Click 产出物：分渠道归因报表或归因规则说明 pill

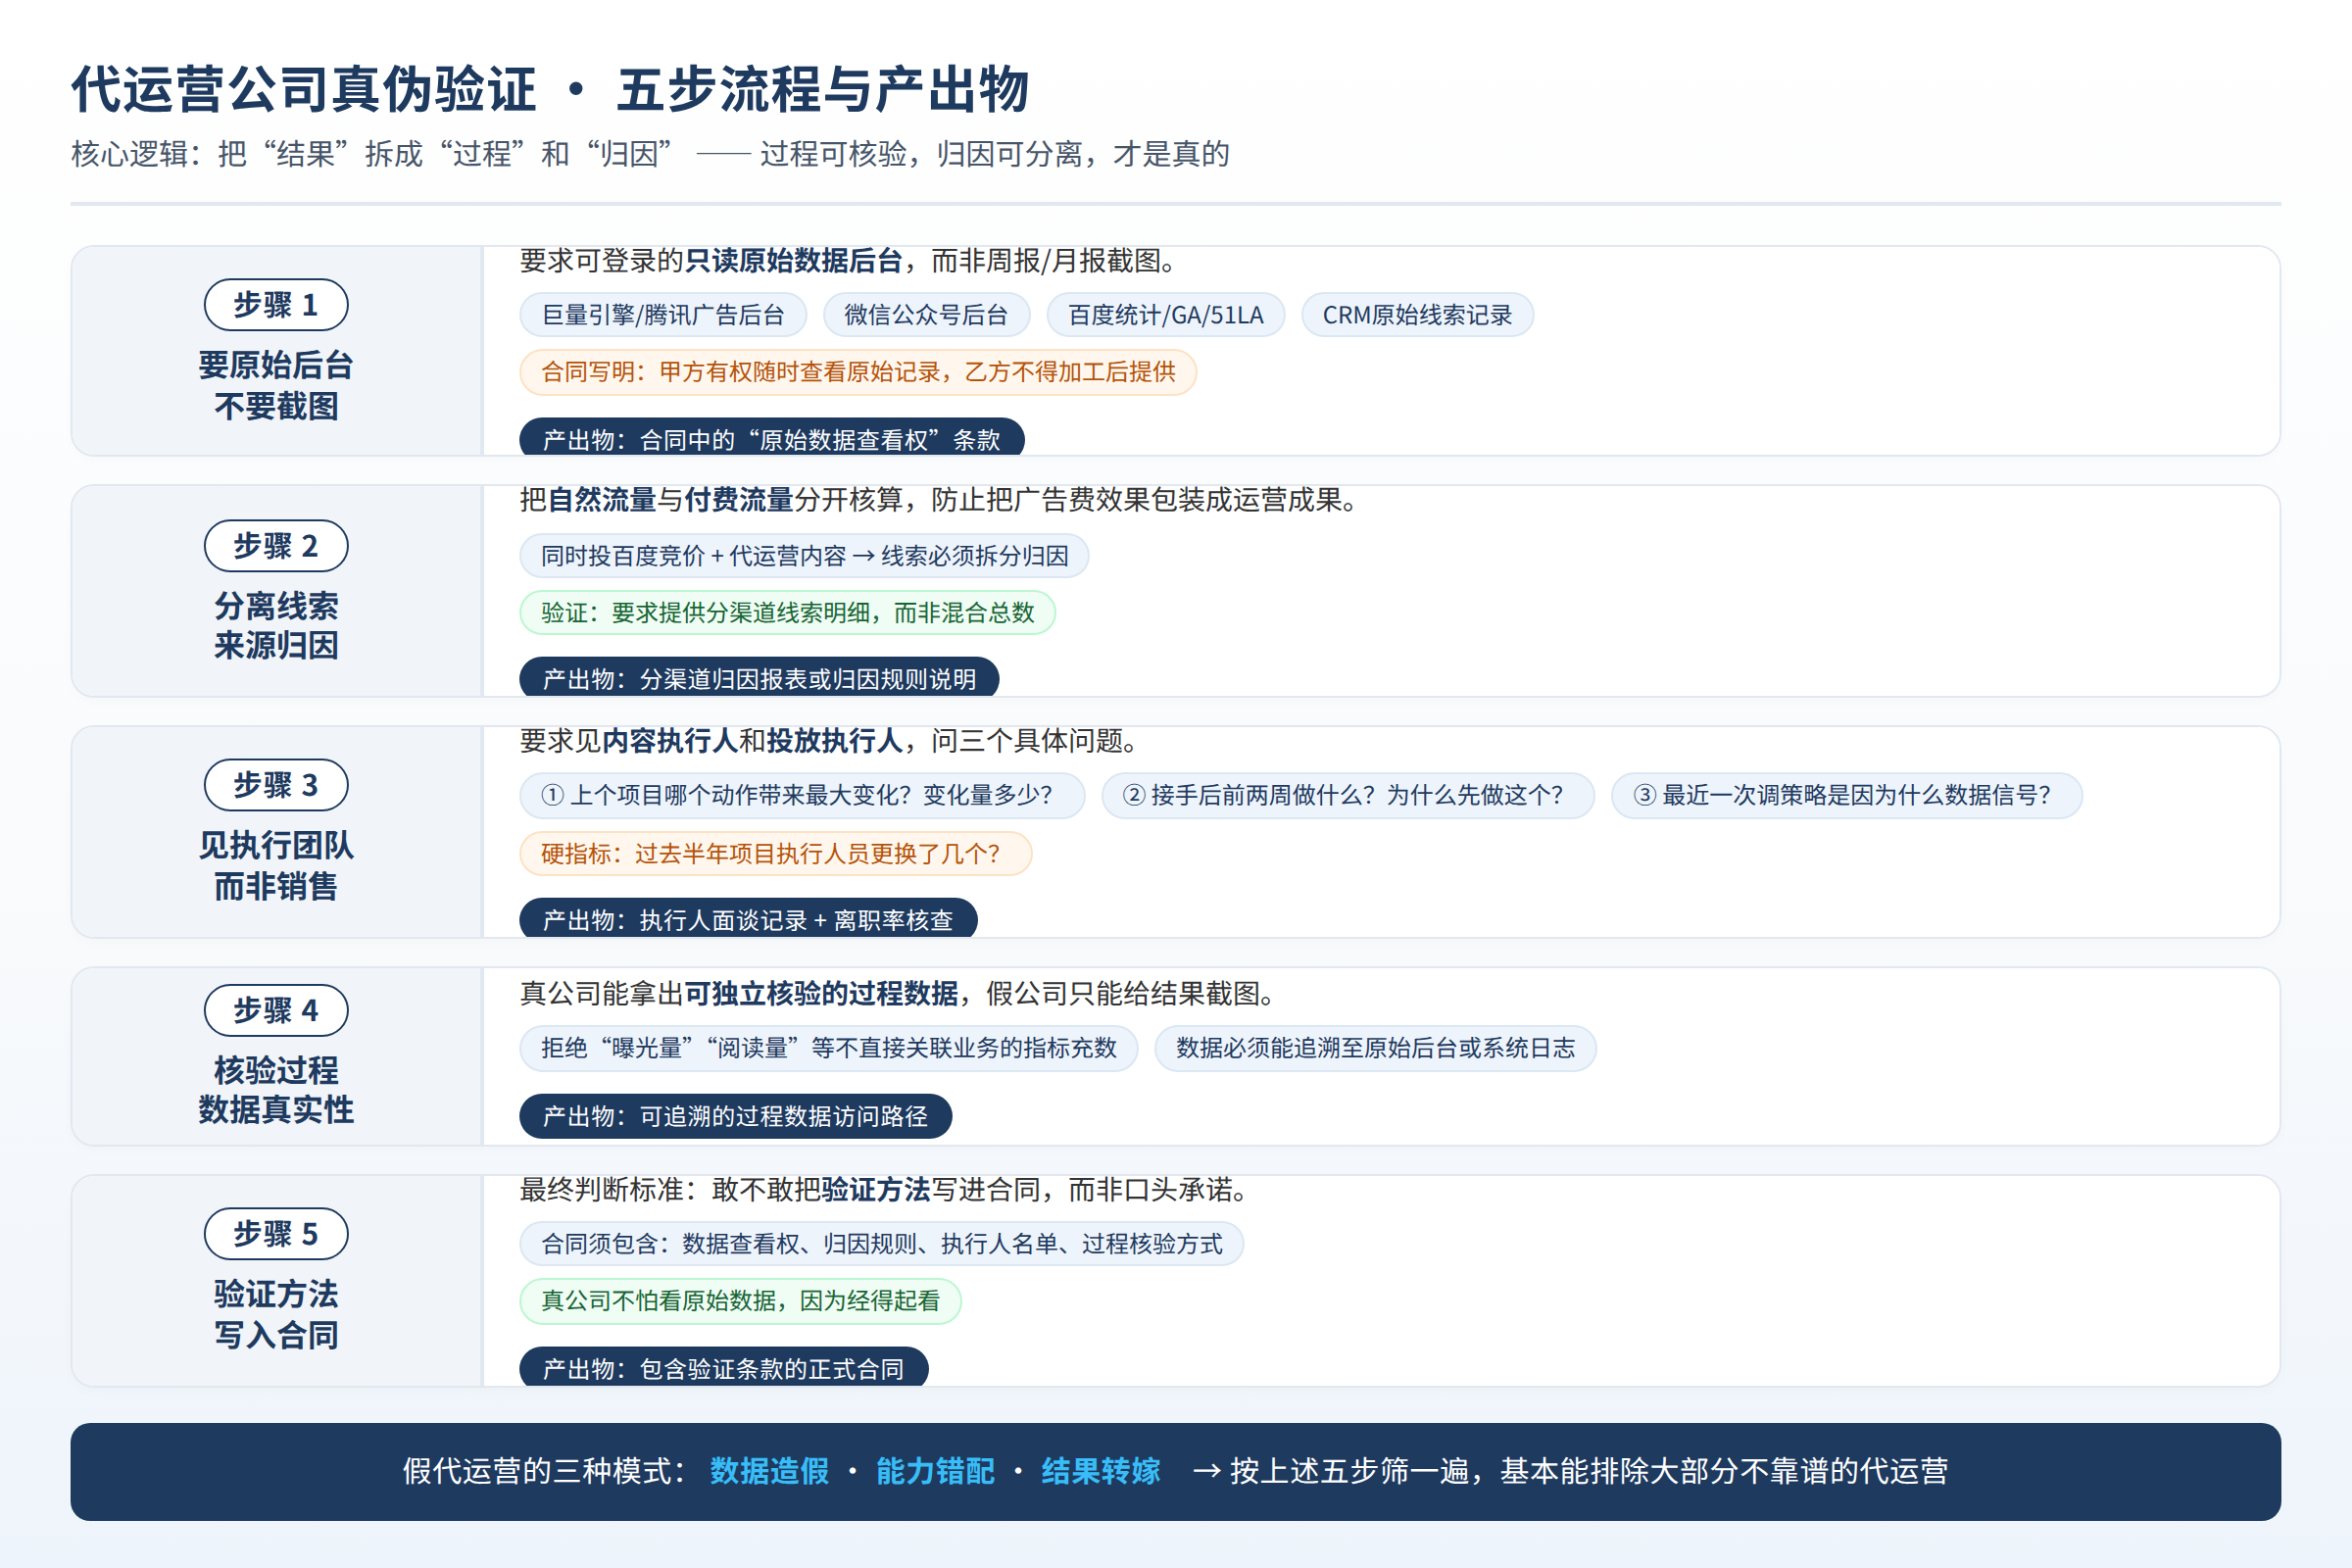[x=759, y=677]
